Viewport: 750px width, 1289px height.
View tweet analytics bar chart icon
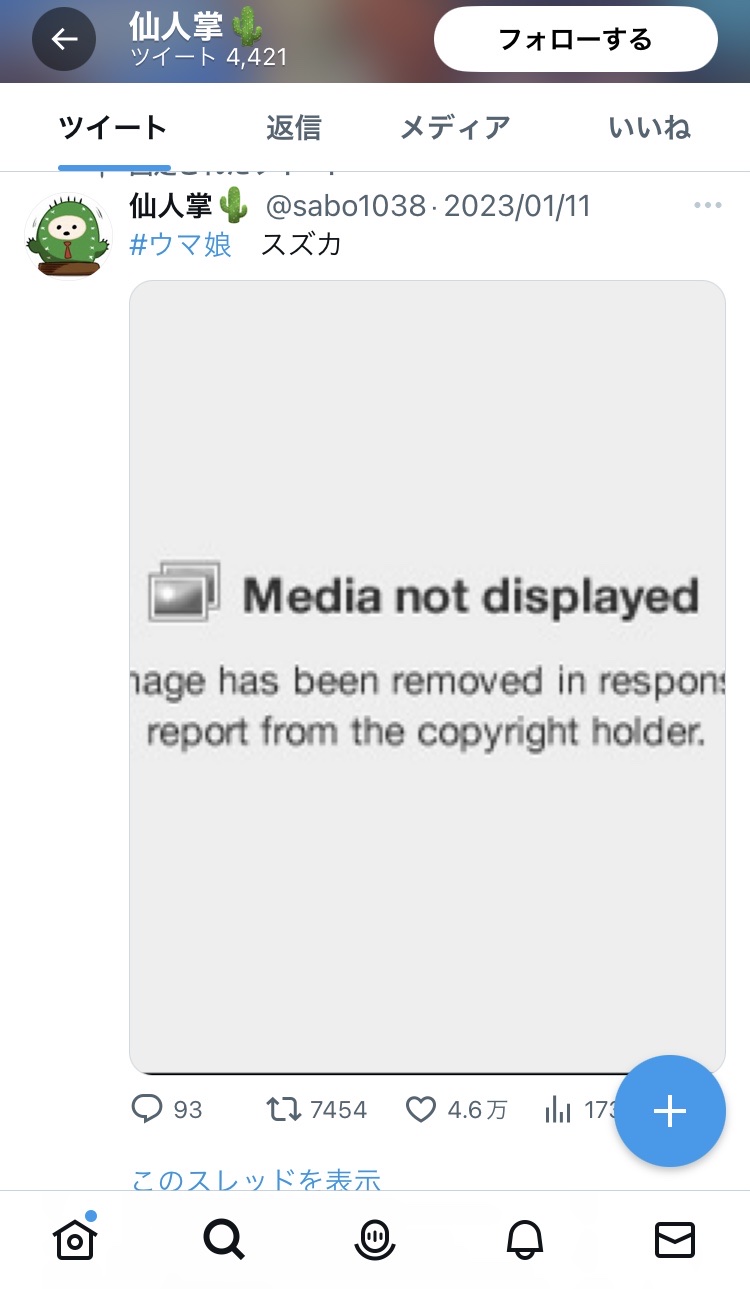pyautogui.click(x=558, y=1109)
